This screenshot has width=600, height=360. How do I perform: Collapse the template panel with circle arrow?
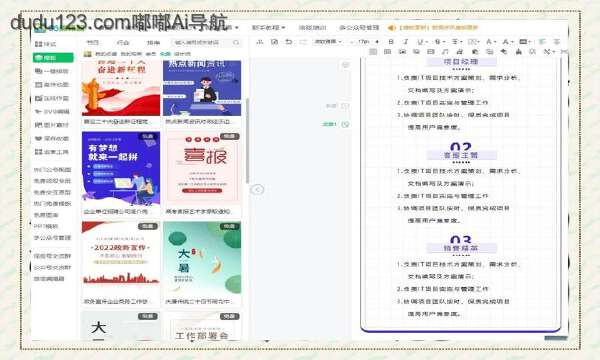pyautogui.click(x=257, y=189)
